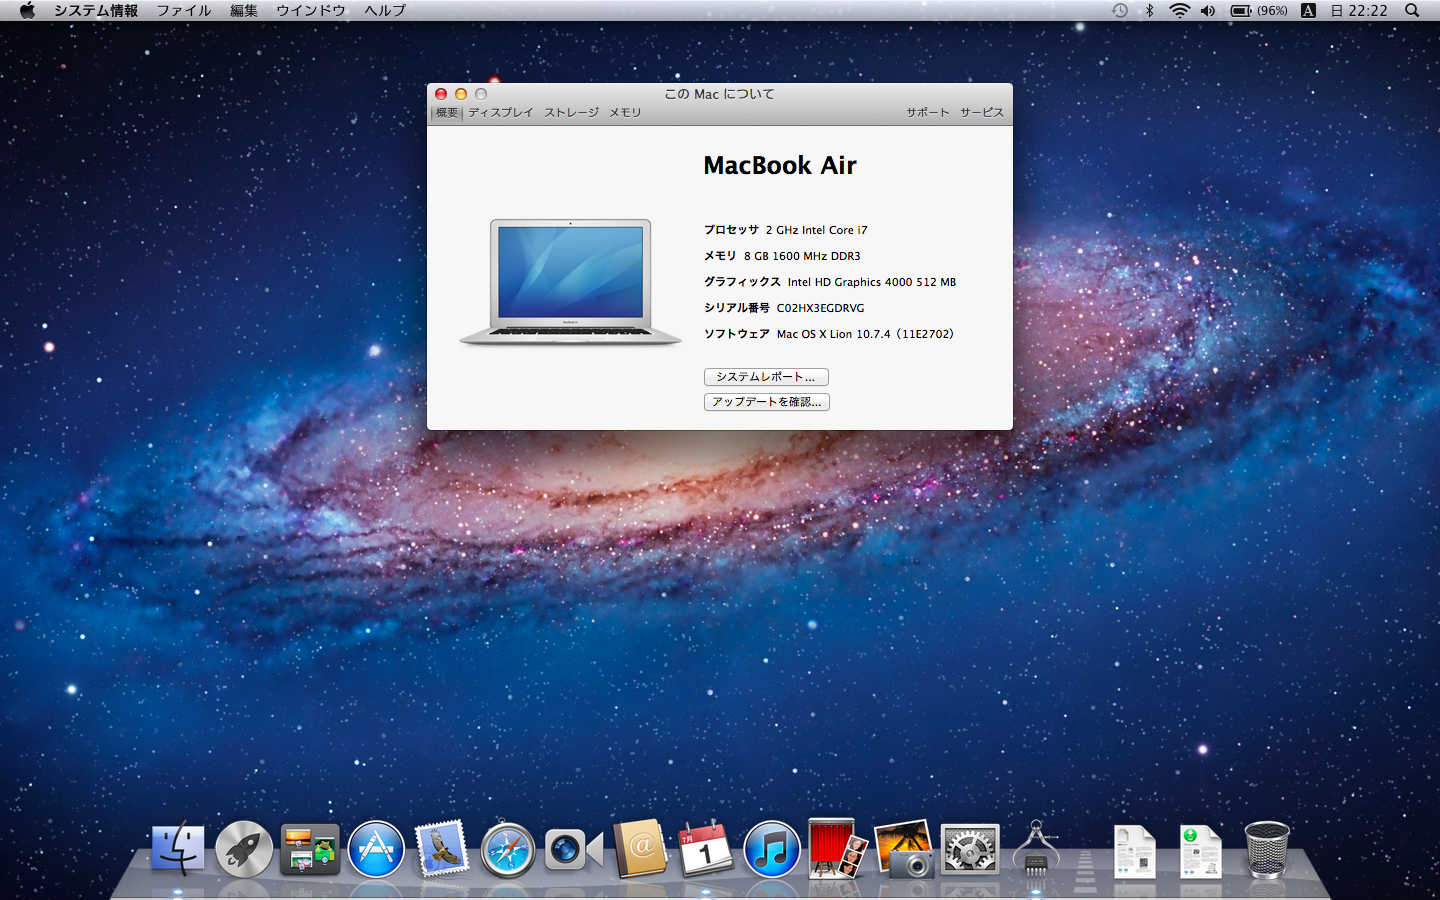Open Address Book in the Dock
The height and width of the screenshot is (900, 1440).
point(640,849)
